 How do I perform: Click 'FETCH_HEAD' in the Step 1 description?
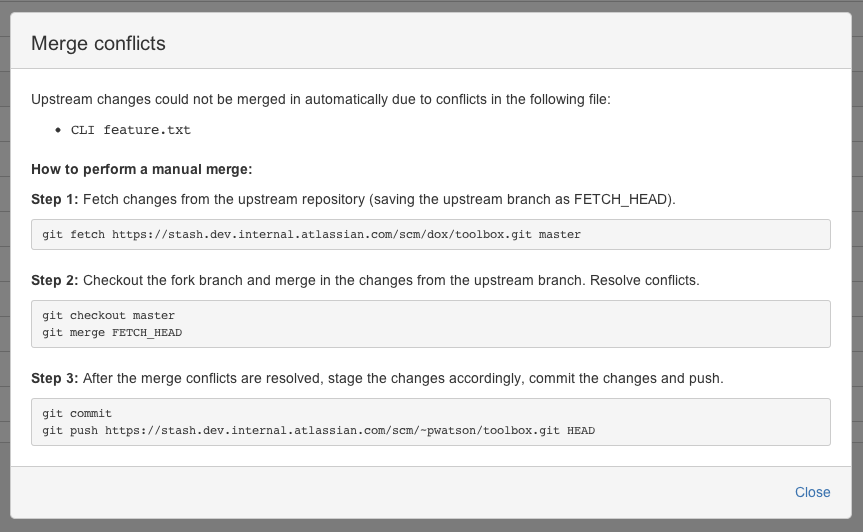pos(622,199)
